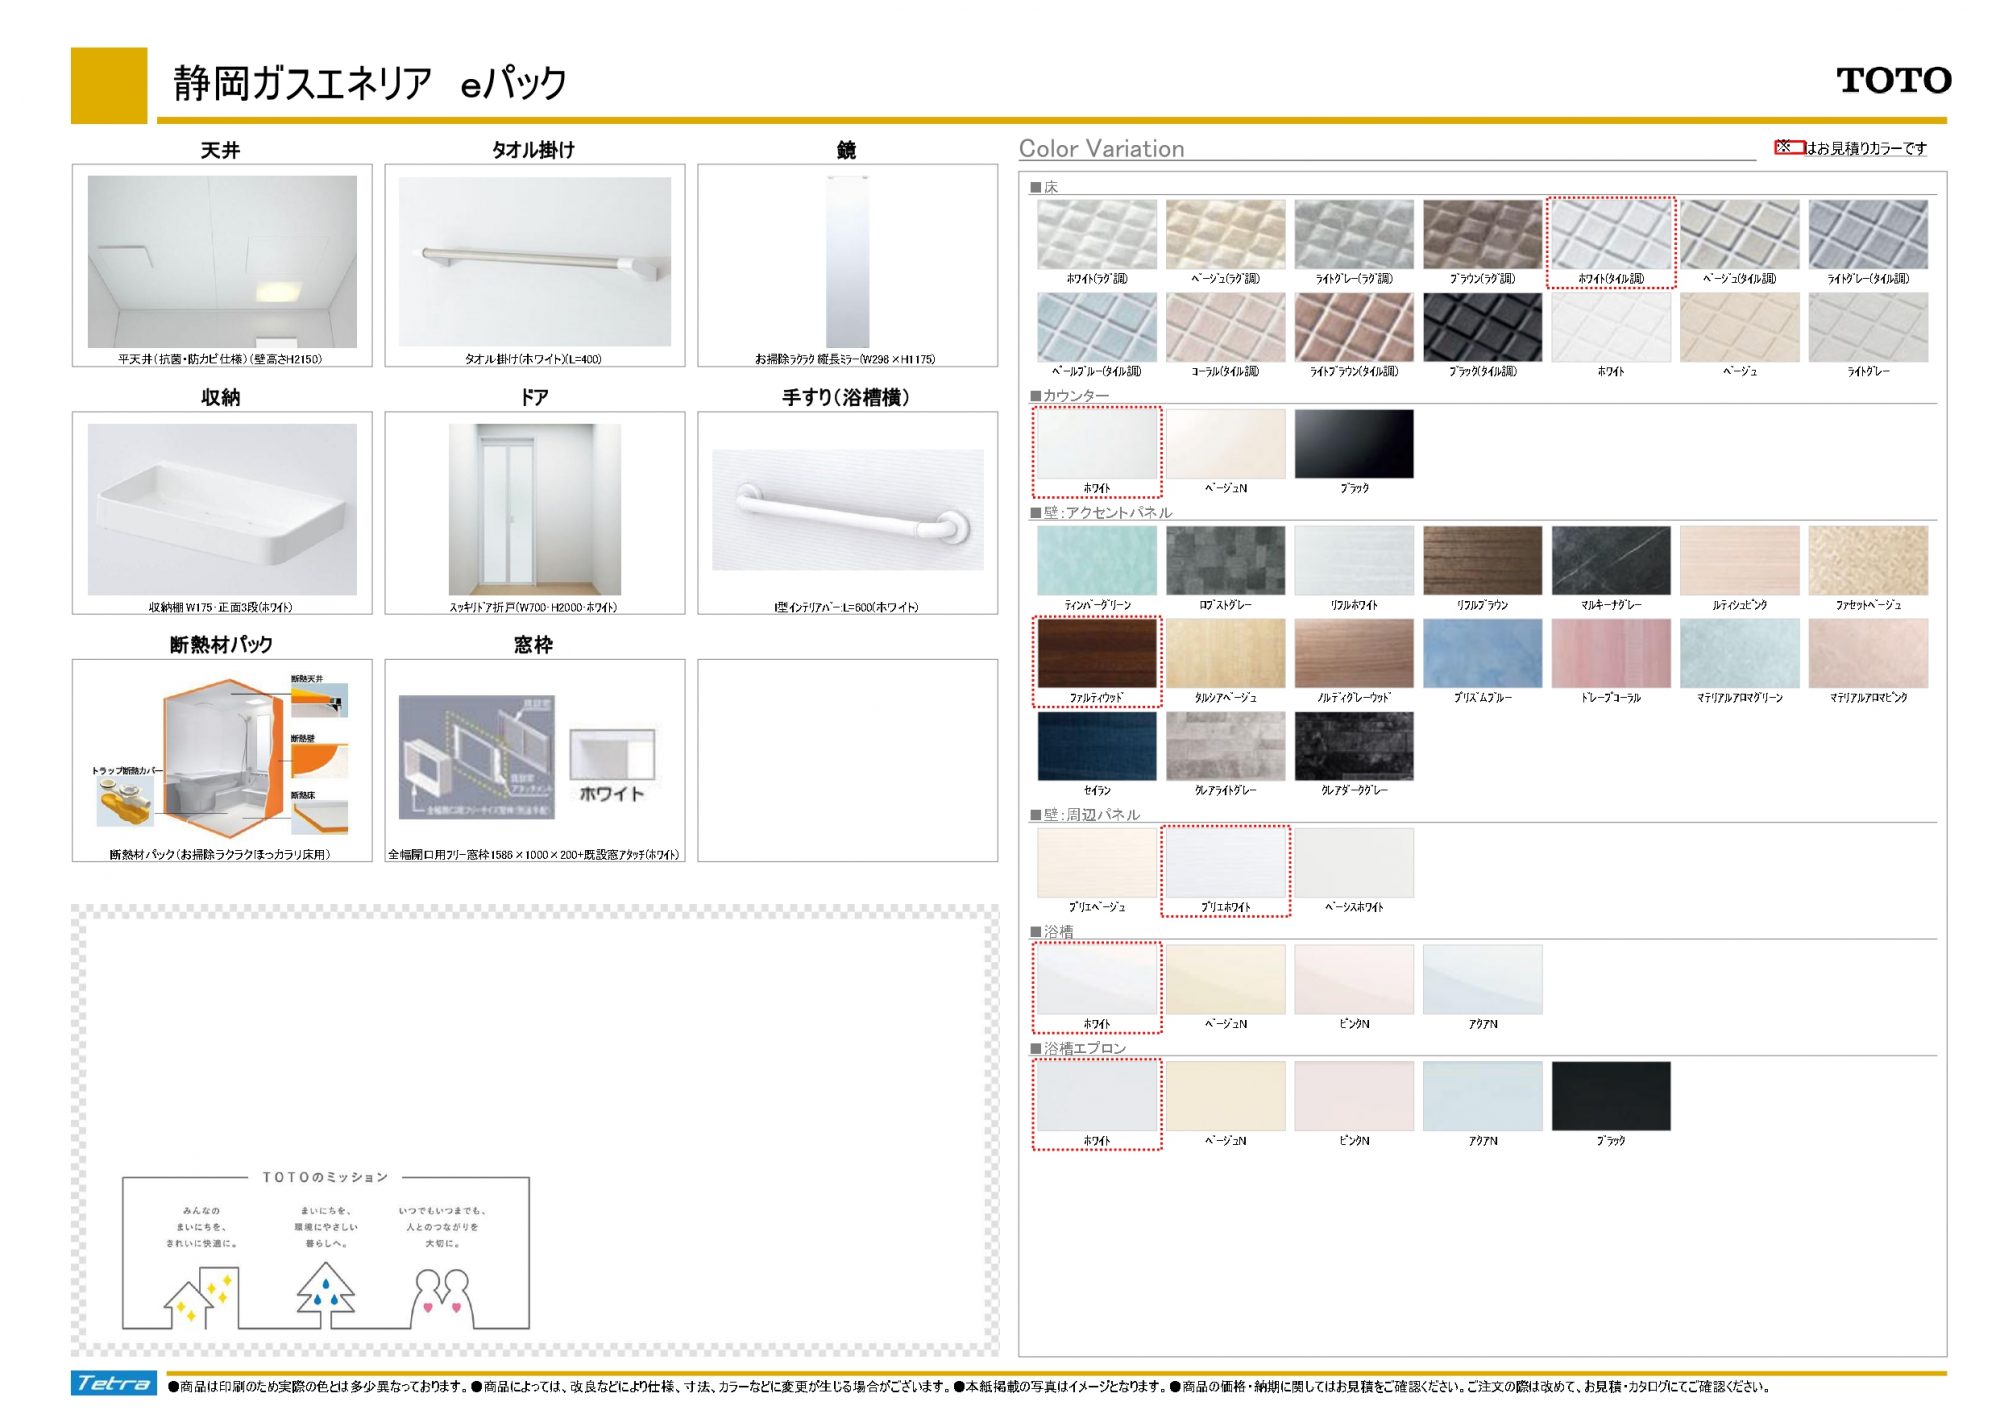Select the insulation pack (断熱材パック) diagram
Viewport: 2000px width, 1414px height.
(x=222, y=758)
